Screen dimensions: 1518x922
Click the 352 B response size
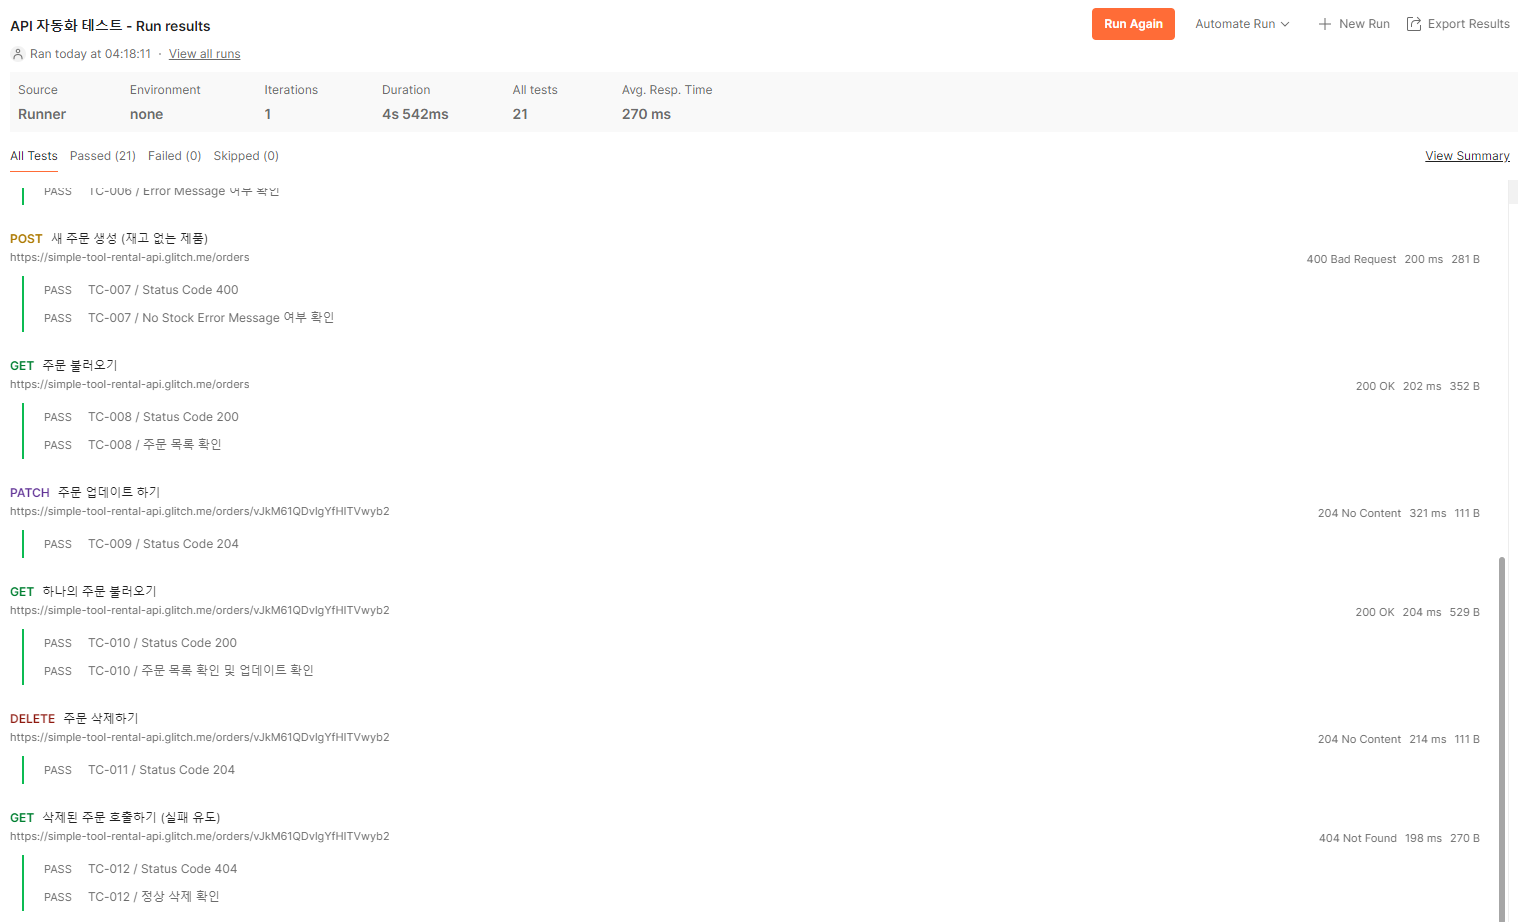coord(1465,386)
